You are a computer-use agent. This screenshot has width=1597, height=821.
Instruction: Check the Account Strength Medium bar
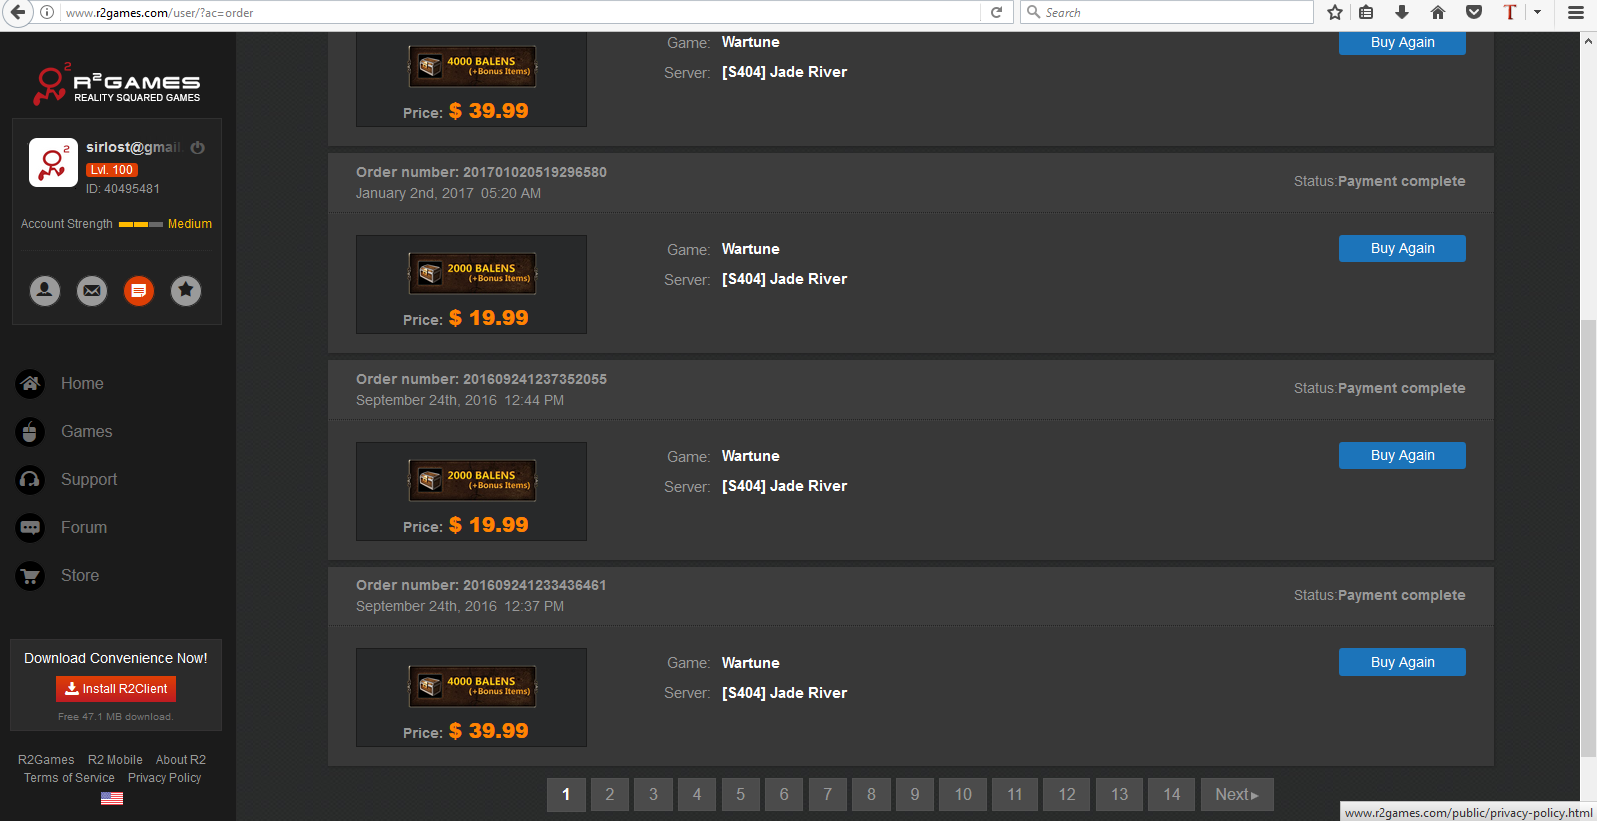(141, 224)
